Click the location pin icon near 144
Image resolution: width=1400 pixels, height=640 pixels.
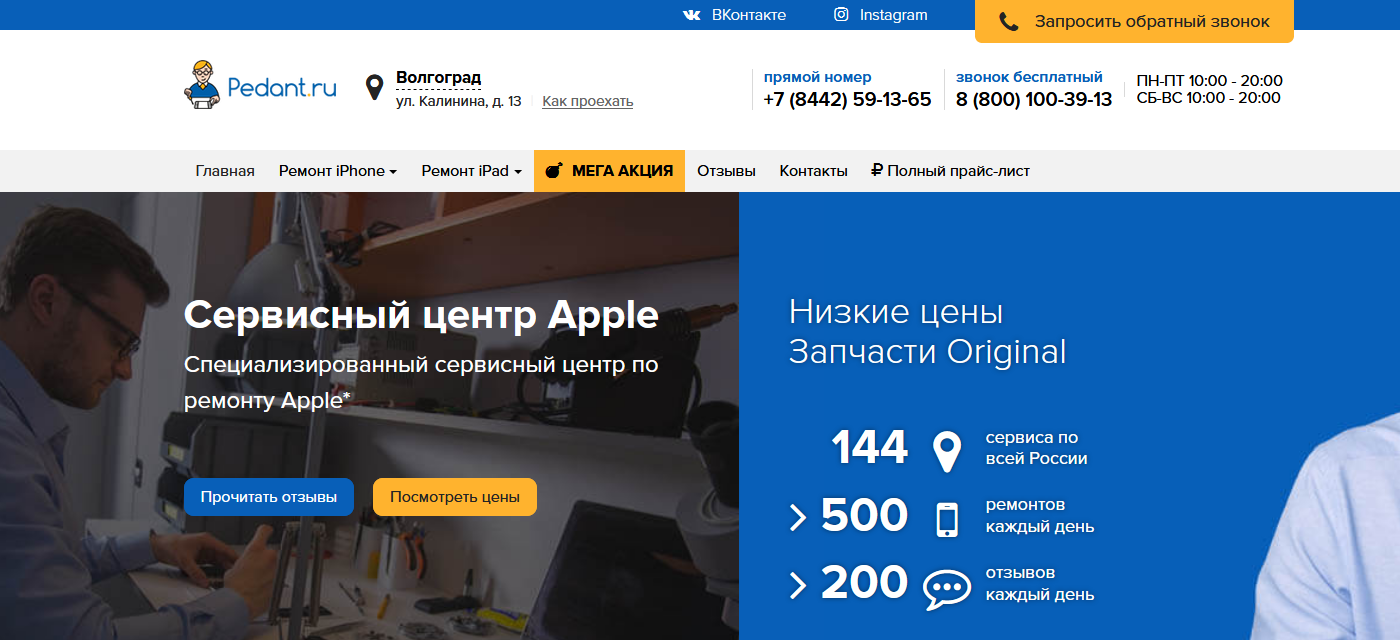coord(946,452)
